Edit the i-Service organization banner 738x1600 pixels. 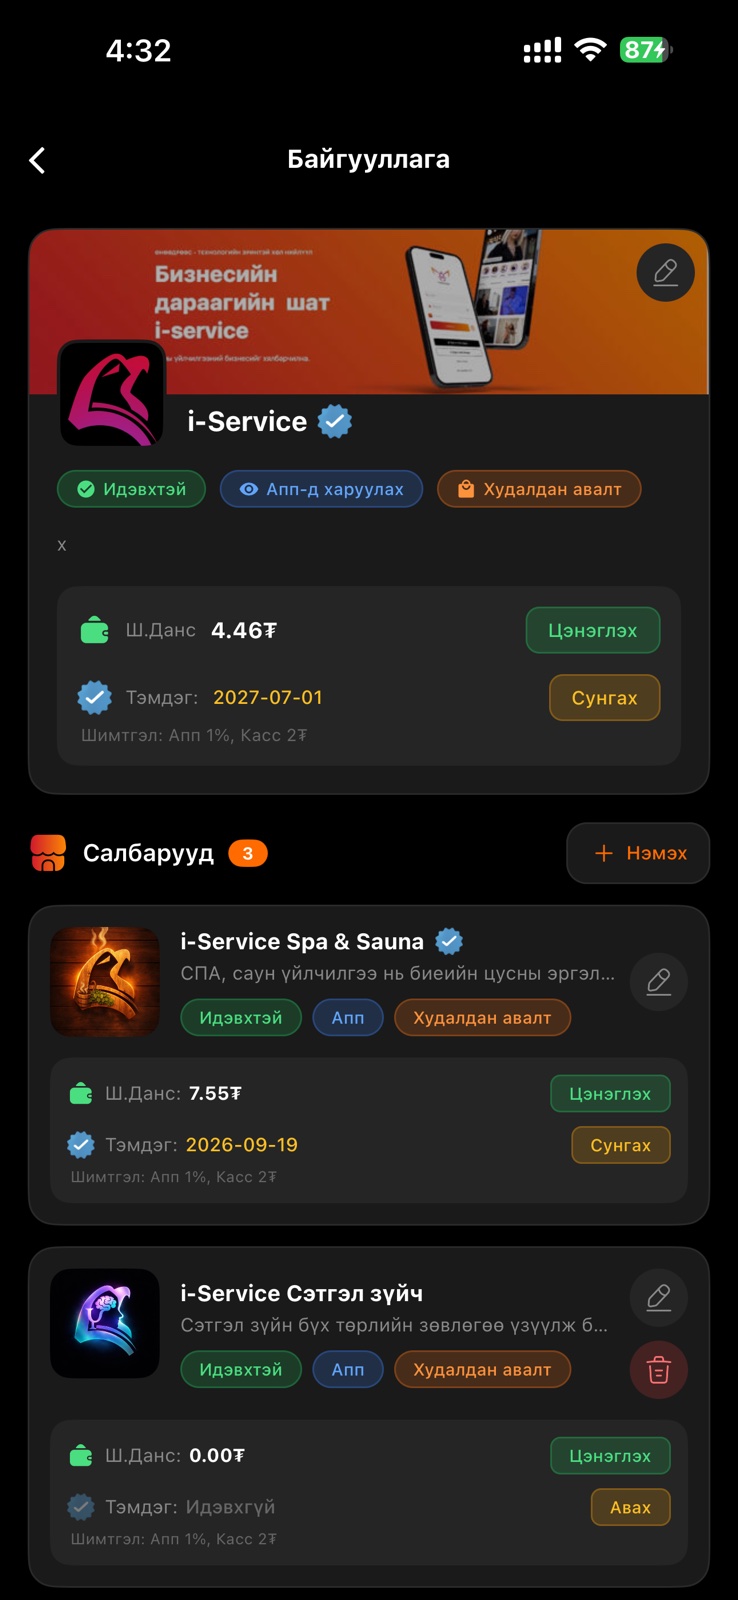coord(665,272)
